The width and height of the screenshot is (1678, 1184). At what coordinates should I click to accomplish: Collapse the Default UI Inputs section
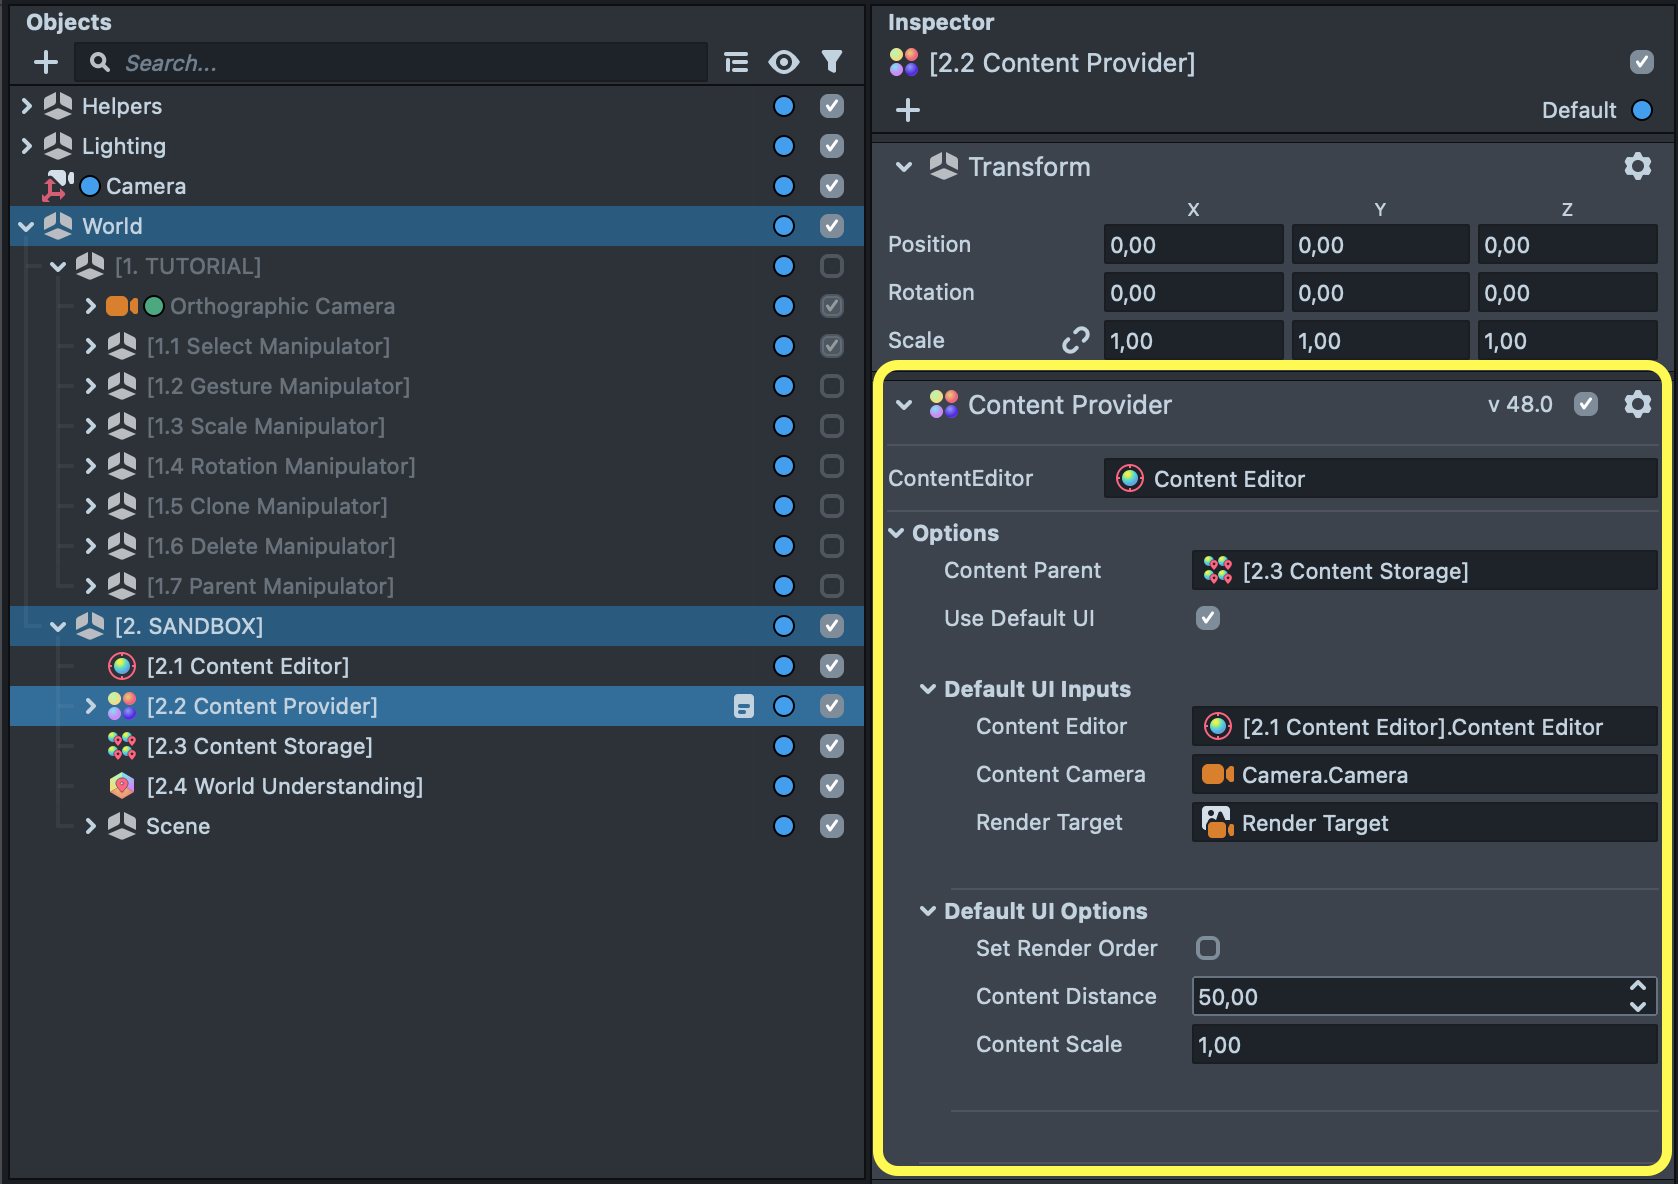(928, 689)
